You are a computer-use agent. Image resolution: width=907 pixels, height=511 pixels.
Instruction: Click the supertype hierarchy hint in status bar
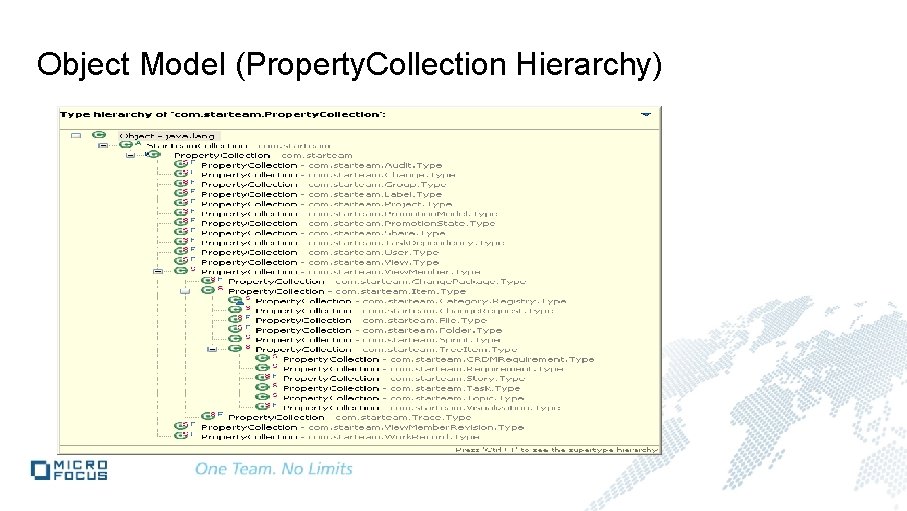tap(556, 450)
